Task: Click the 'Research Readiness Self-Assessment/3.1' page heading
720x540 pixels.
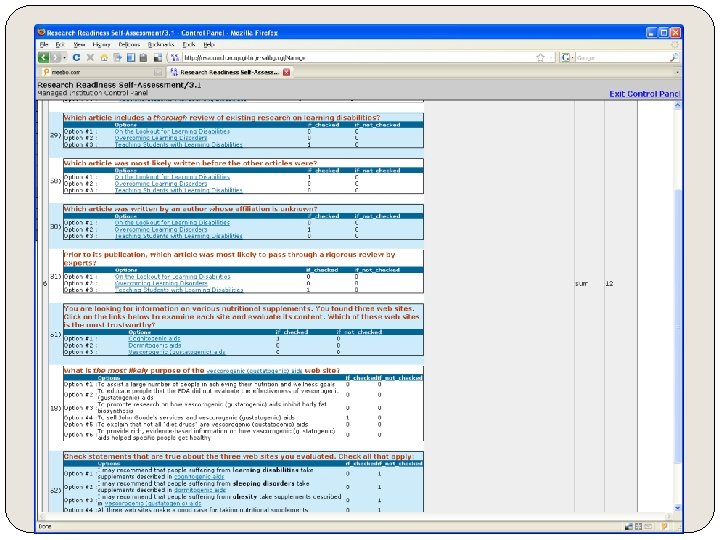Action: click(x=119, y=85)
